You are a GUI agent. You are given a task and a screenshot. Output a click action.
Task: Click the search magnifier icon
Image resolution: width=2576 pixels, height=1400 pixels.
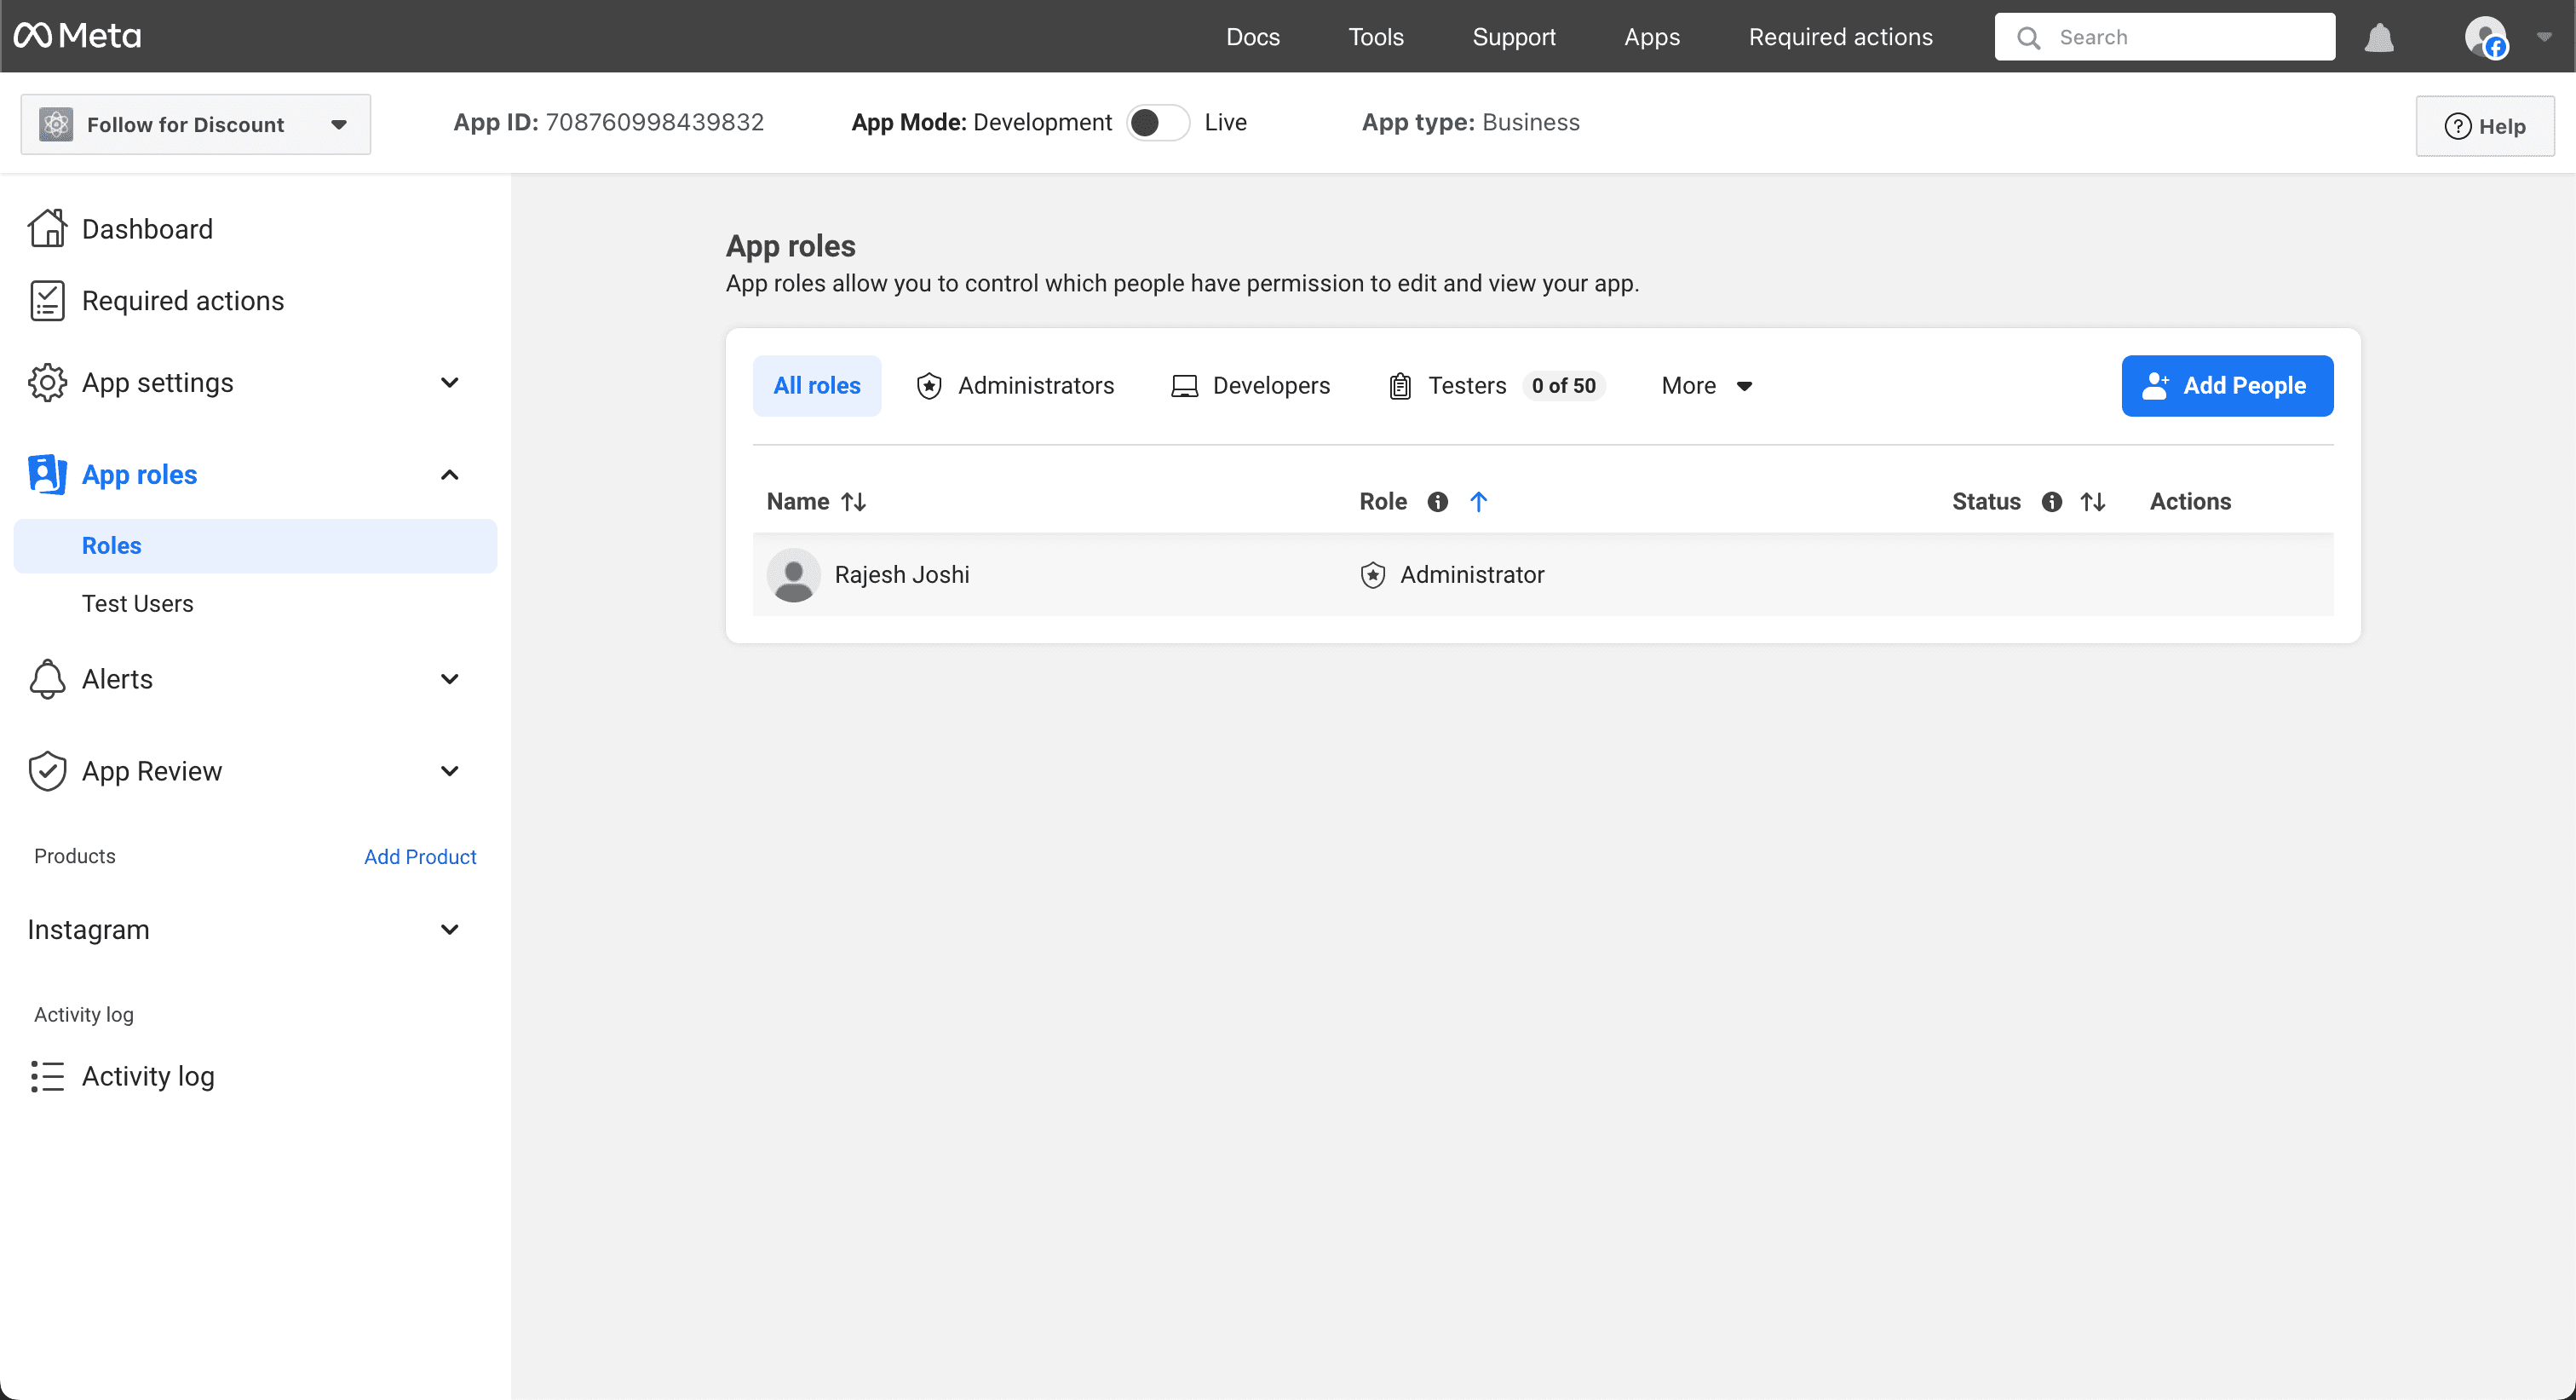pos(2028,38)
